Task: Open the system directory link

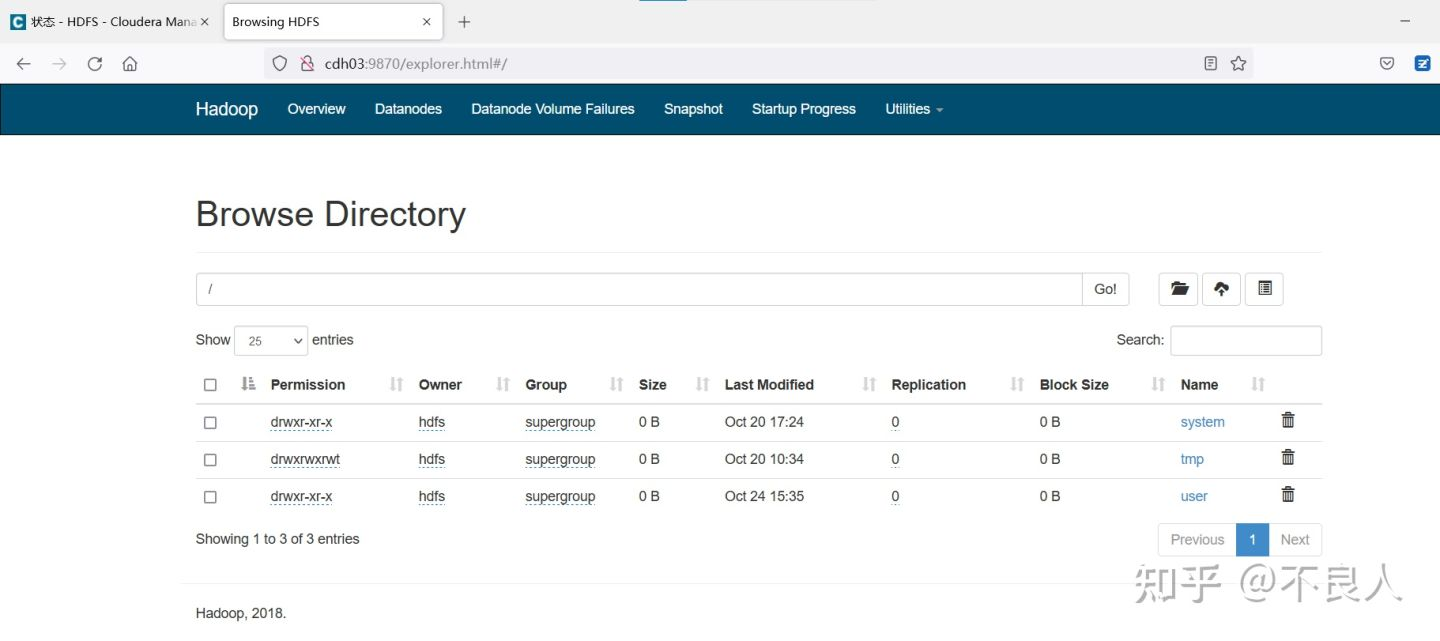Action: click(x=1202, y=422)
